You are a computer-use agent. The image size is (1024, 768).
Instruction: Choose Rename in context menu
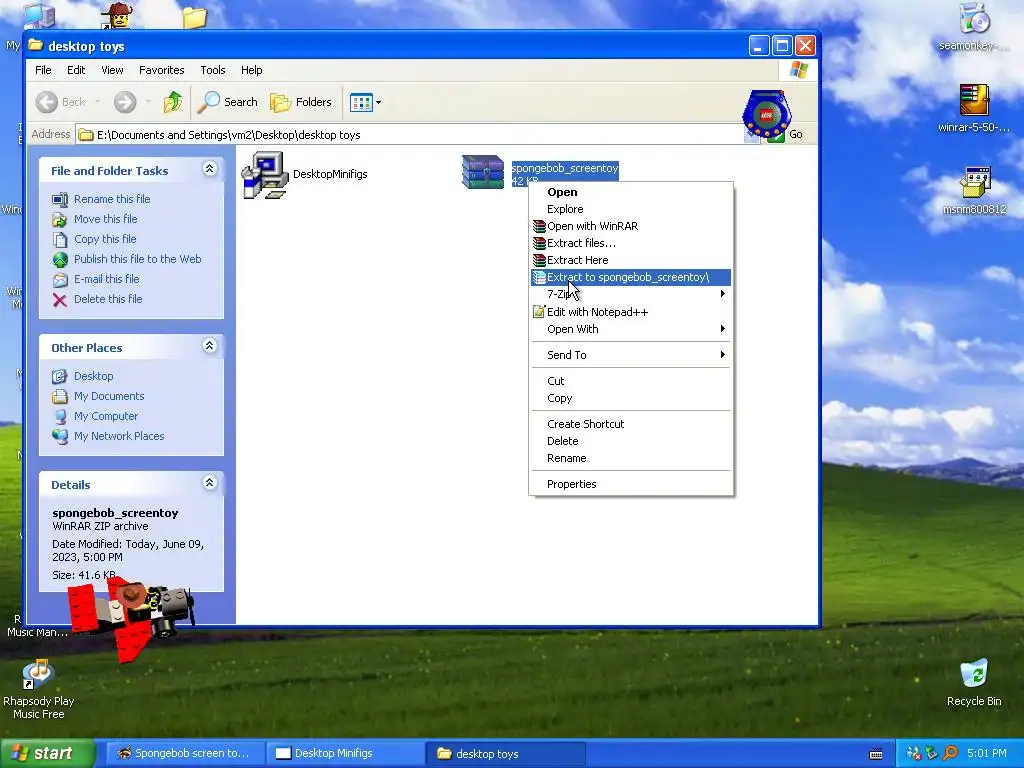[630, 458]
